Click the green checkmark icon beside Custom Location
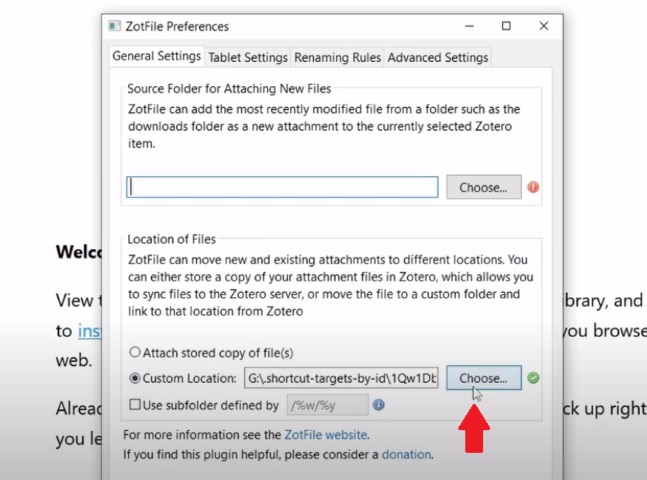This screenshot has height=480, width=647. [x=533, y=378]
